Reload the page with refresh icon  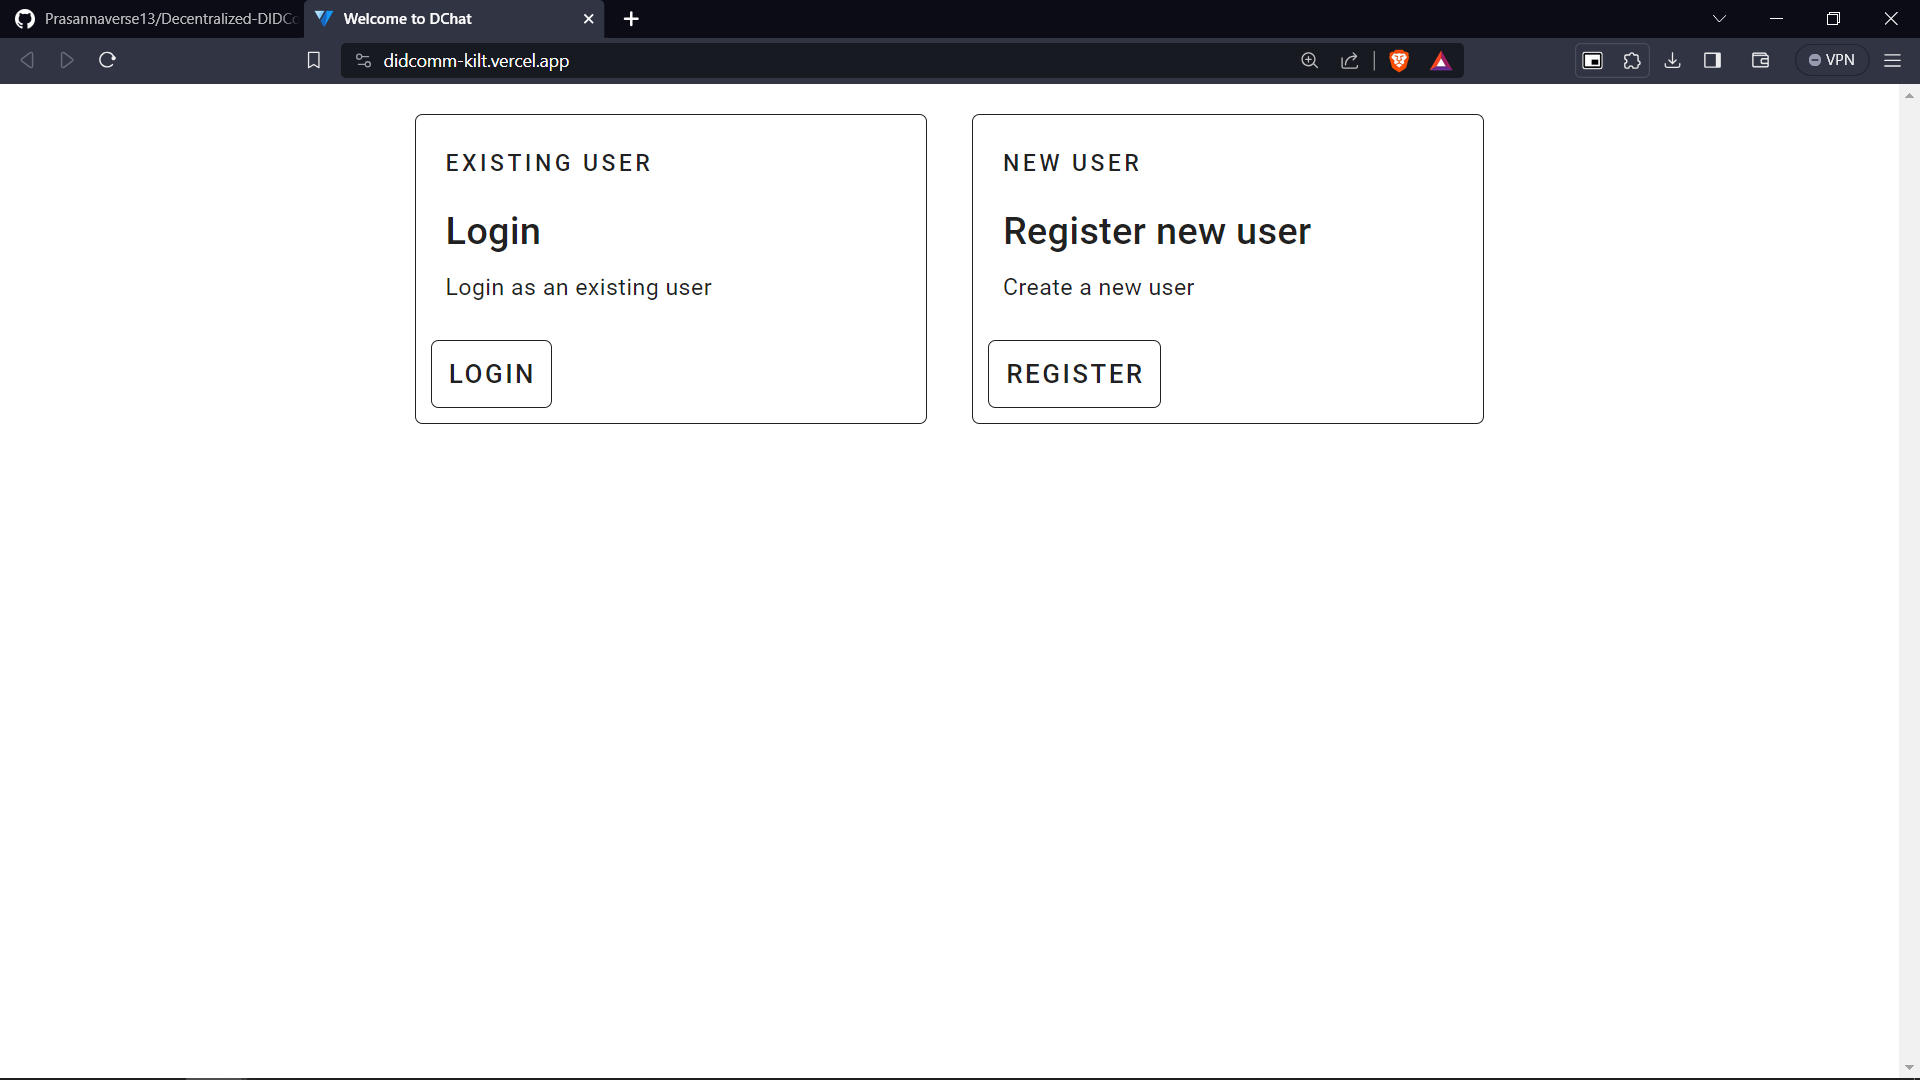(107, 60)
